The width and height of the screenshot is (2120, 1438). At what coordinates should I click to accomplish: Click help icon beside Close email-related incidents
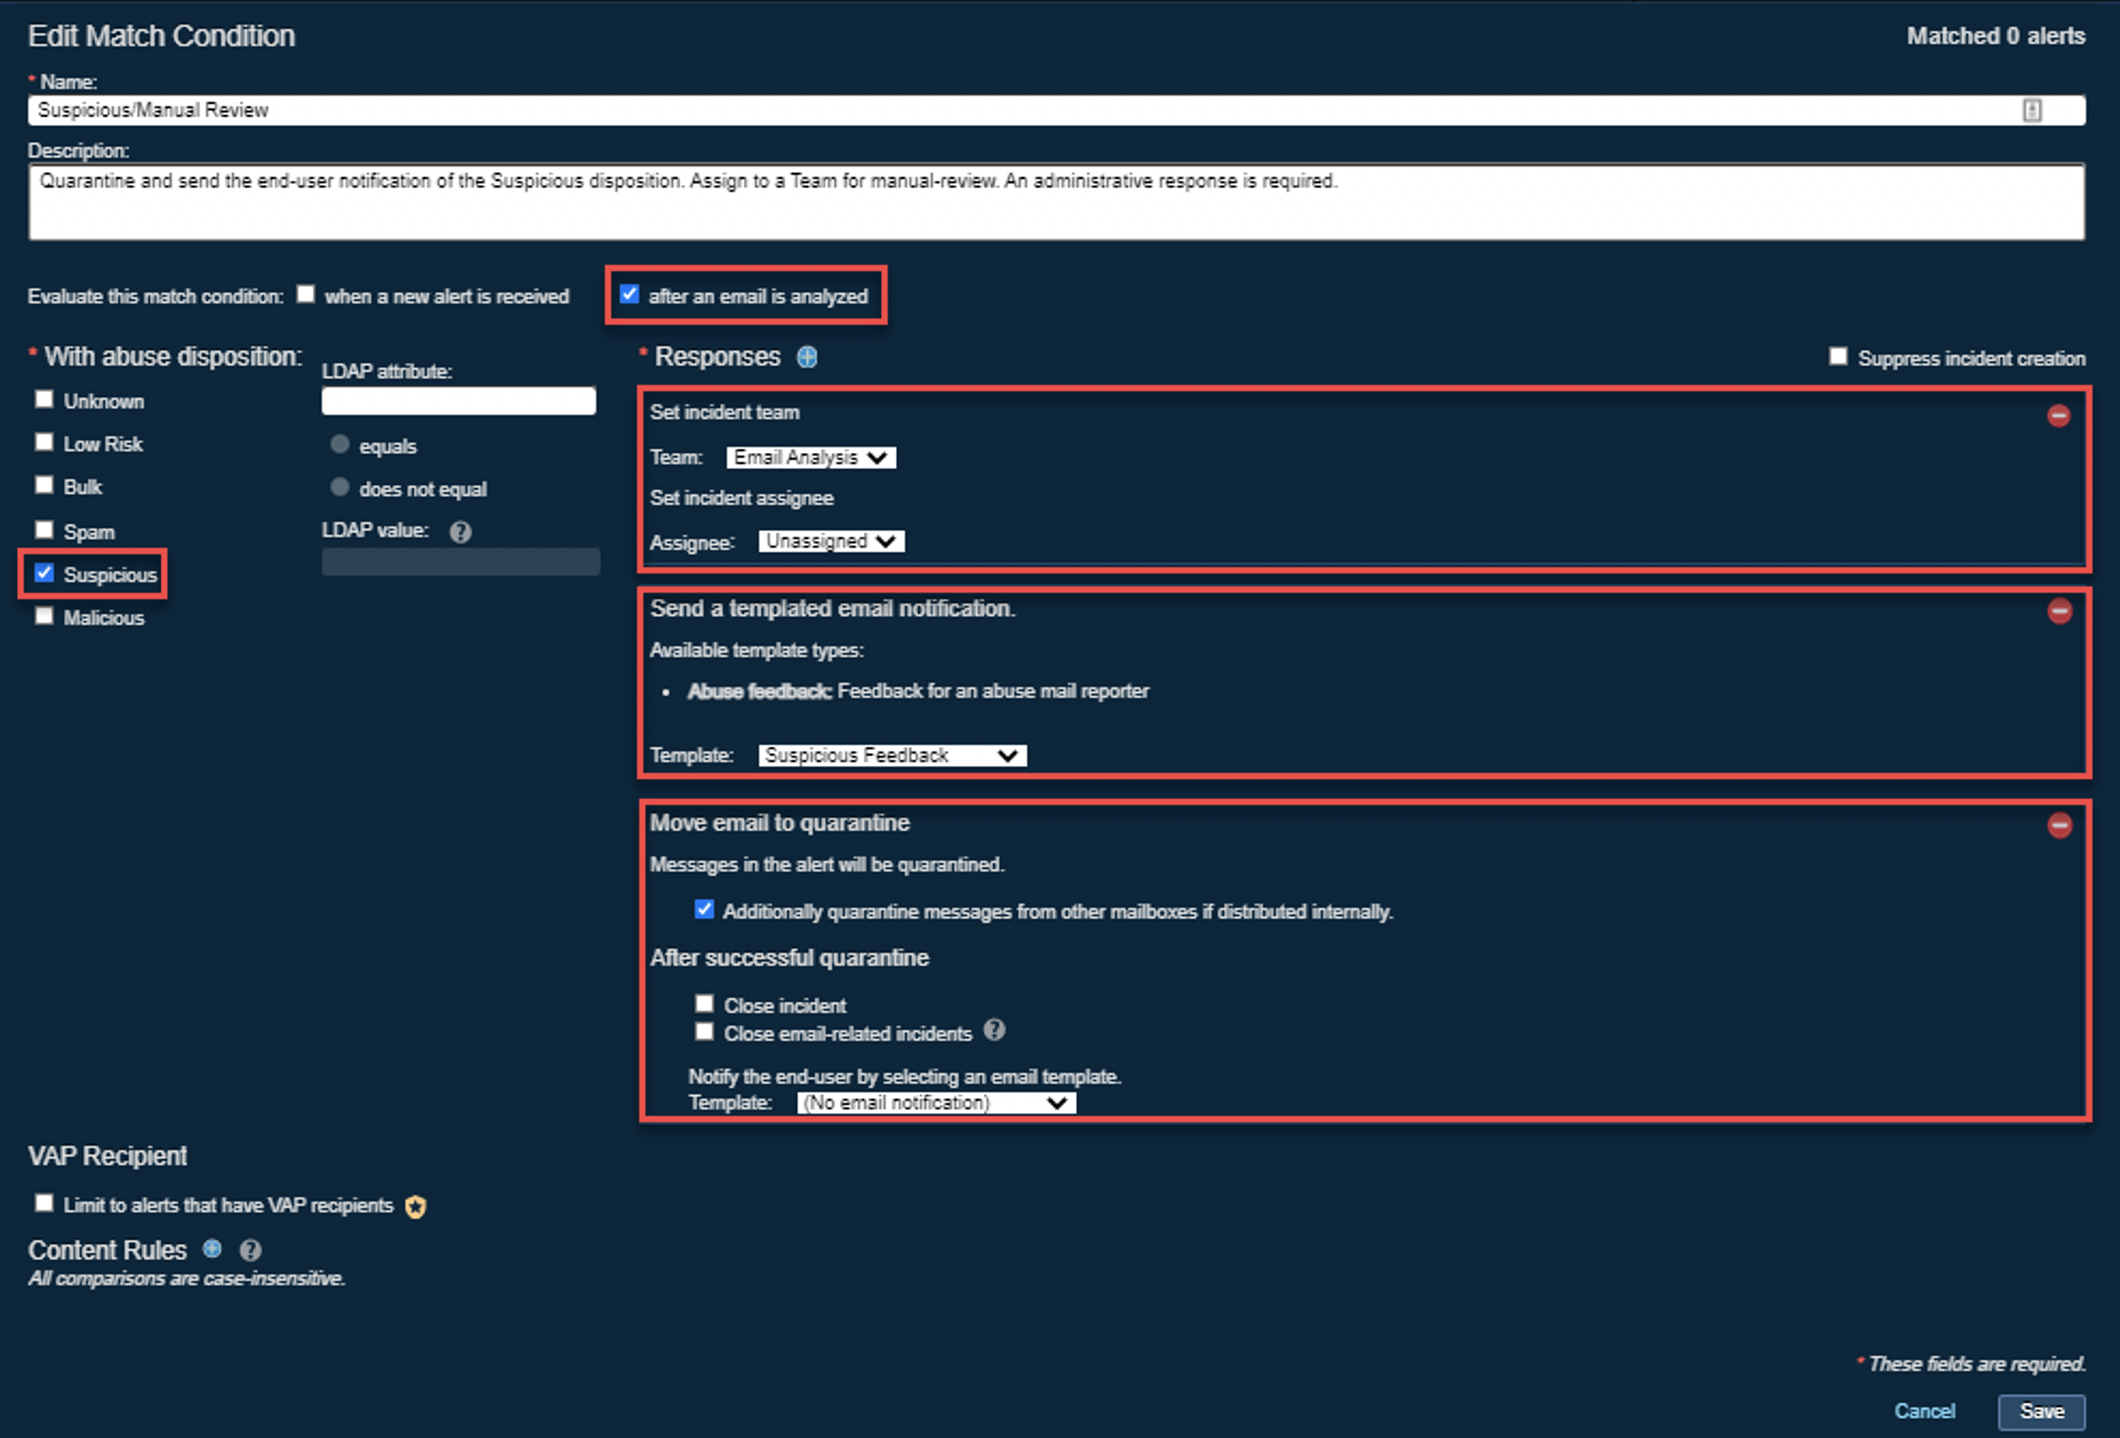(994, 1030)
